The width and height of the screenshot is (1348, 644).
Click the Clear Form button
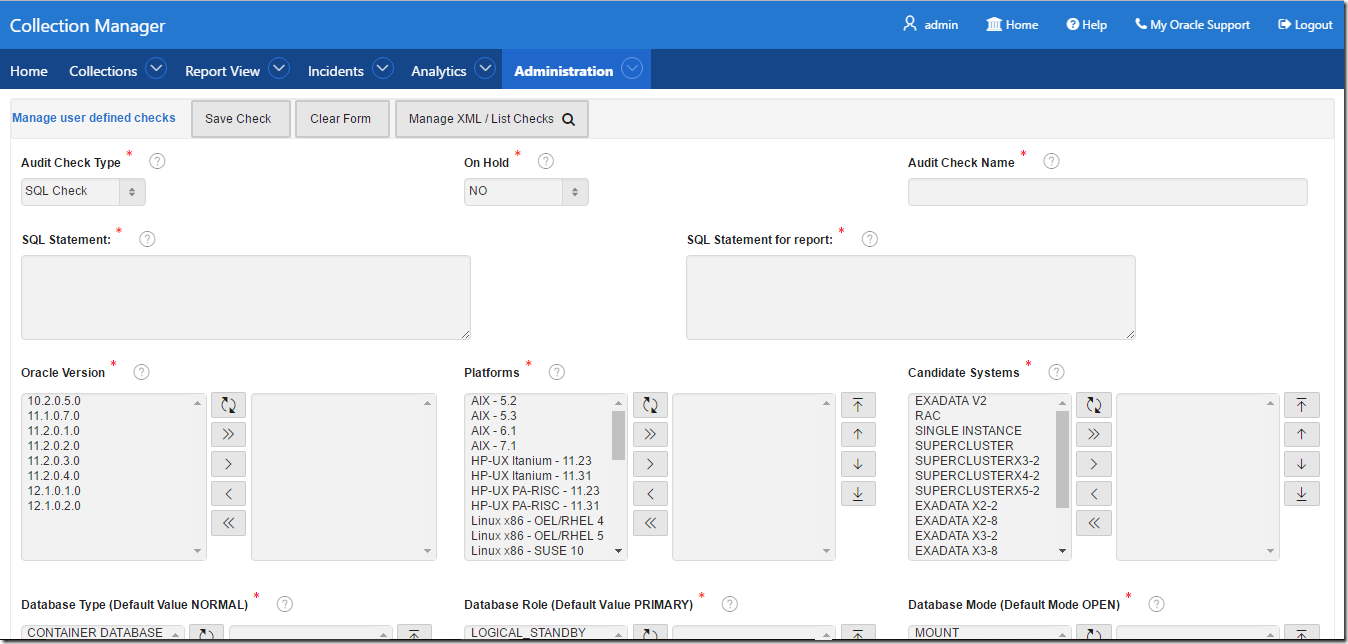tap(340, 119)
